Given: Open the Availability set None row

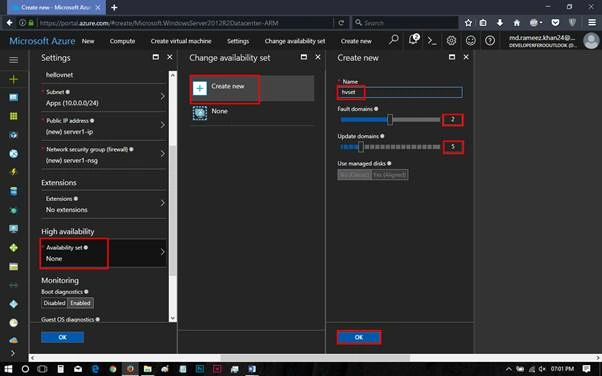Looking at the screenshot, I should (104, 253).
